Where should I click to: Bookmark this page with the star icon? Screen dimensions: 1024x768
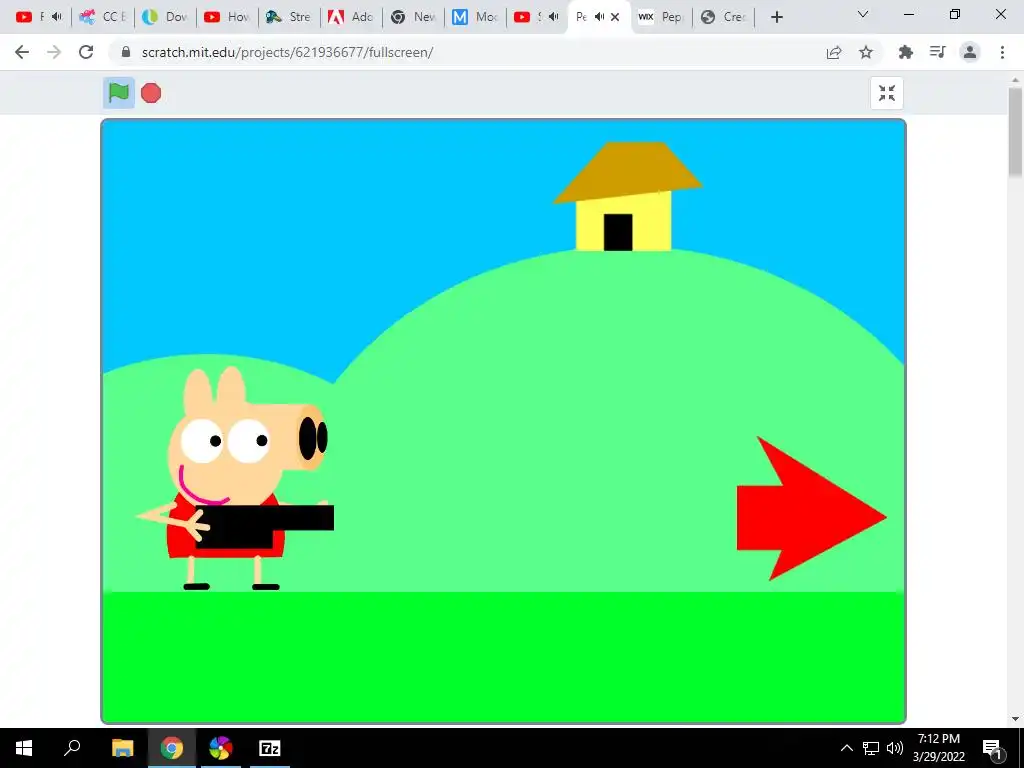click(x=866, y=52)
